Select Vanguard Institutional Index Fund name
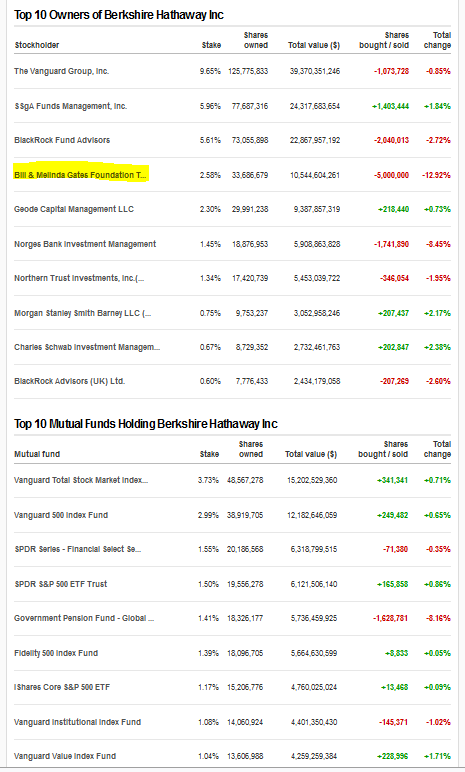Screen dimensions: 465x772 [77, 722]
